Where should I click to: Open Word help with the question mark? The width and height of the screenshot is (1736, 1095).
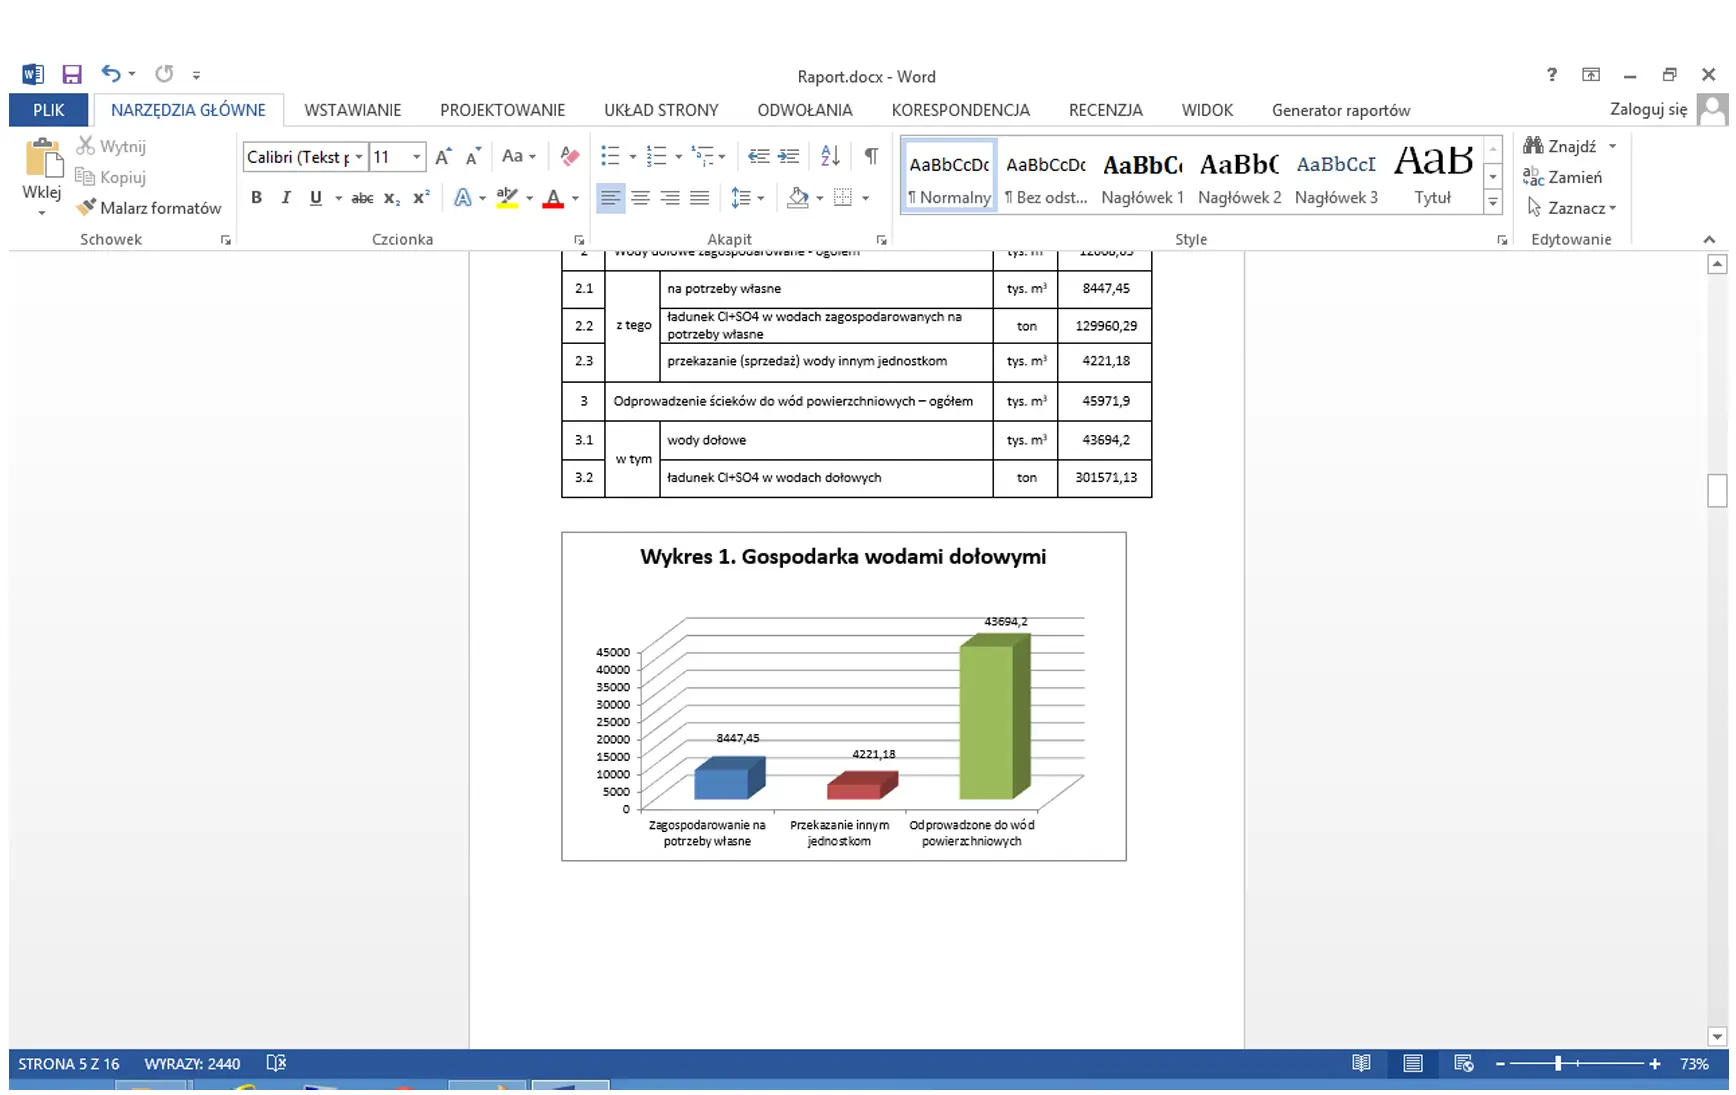pyautogui.click(x=1551, y=75)
